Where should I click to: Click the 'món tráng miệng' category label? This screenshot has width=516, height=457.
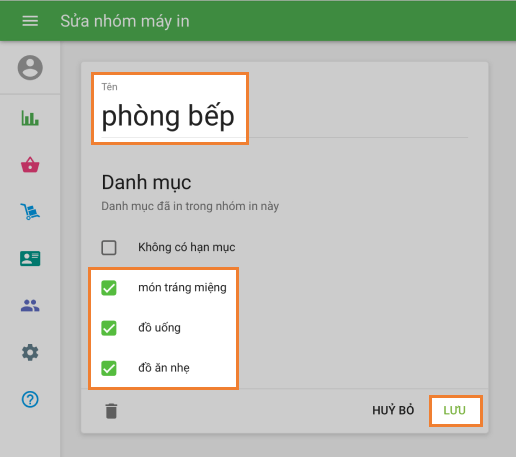pyautogui.click(x=182, y=287)
